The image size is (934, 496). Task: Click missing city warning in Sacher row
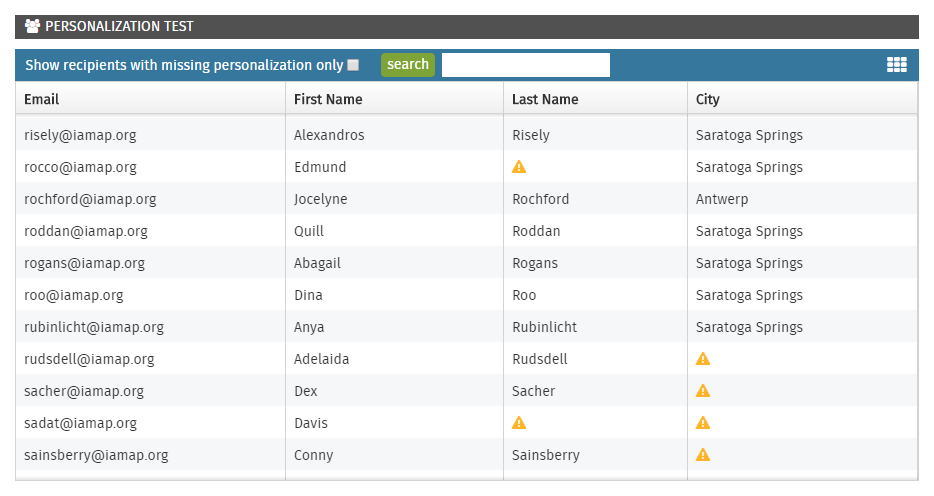[703, 391]
